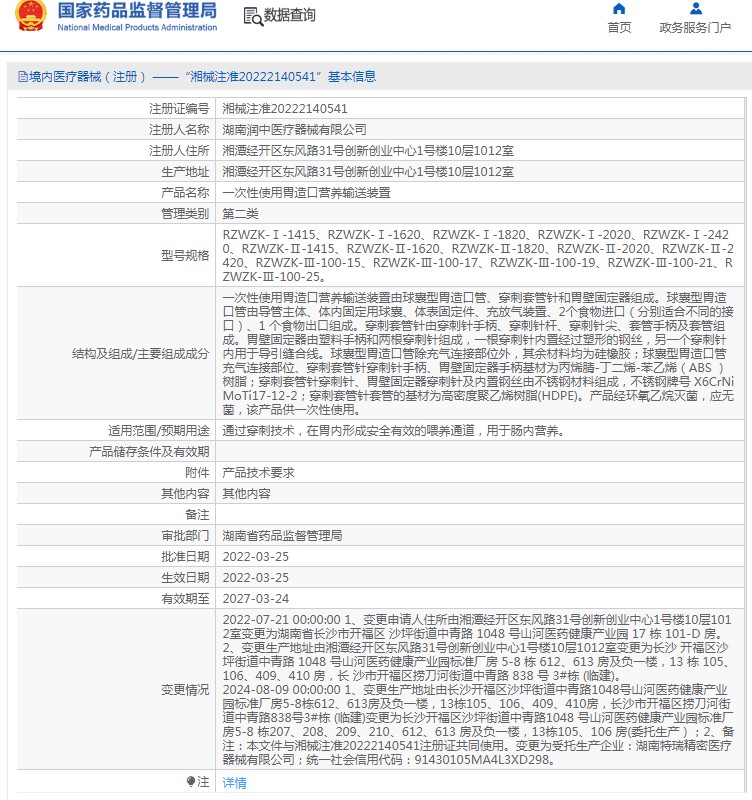
Task: Click the 注册人名称 label cell
Action: (x=116, y=130)
